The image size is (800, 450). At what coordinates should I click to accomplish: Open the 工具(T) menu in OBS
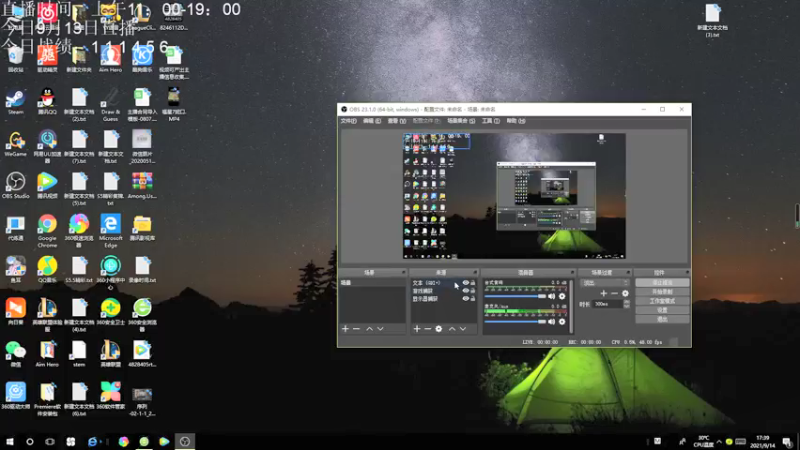[x=491, y=121]
